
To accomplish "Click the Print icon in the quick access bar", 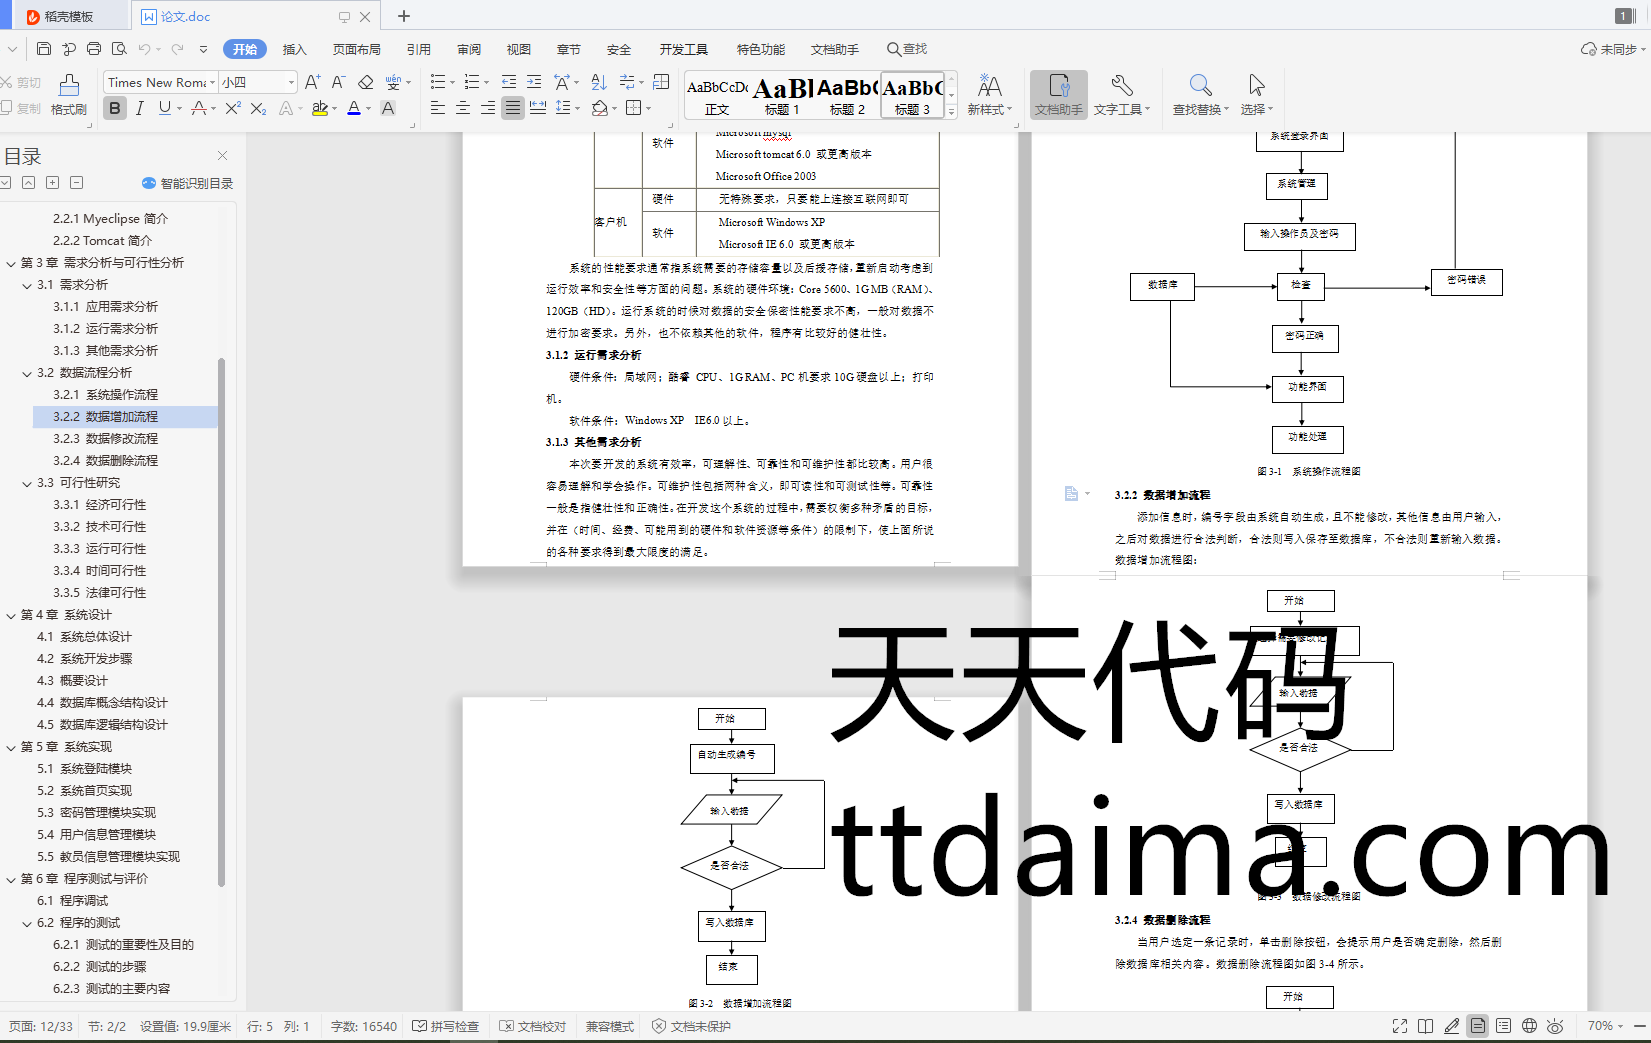I will (94, 49).
